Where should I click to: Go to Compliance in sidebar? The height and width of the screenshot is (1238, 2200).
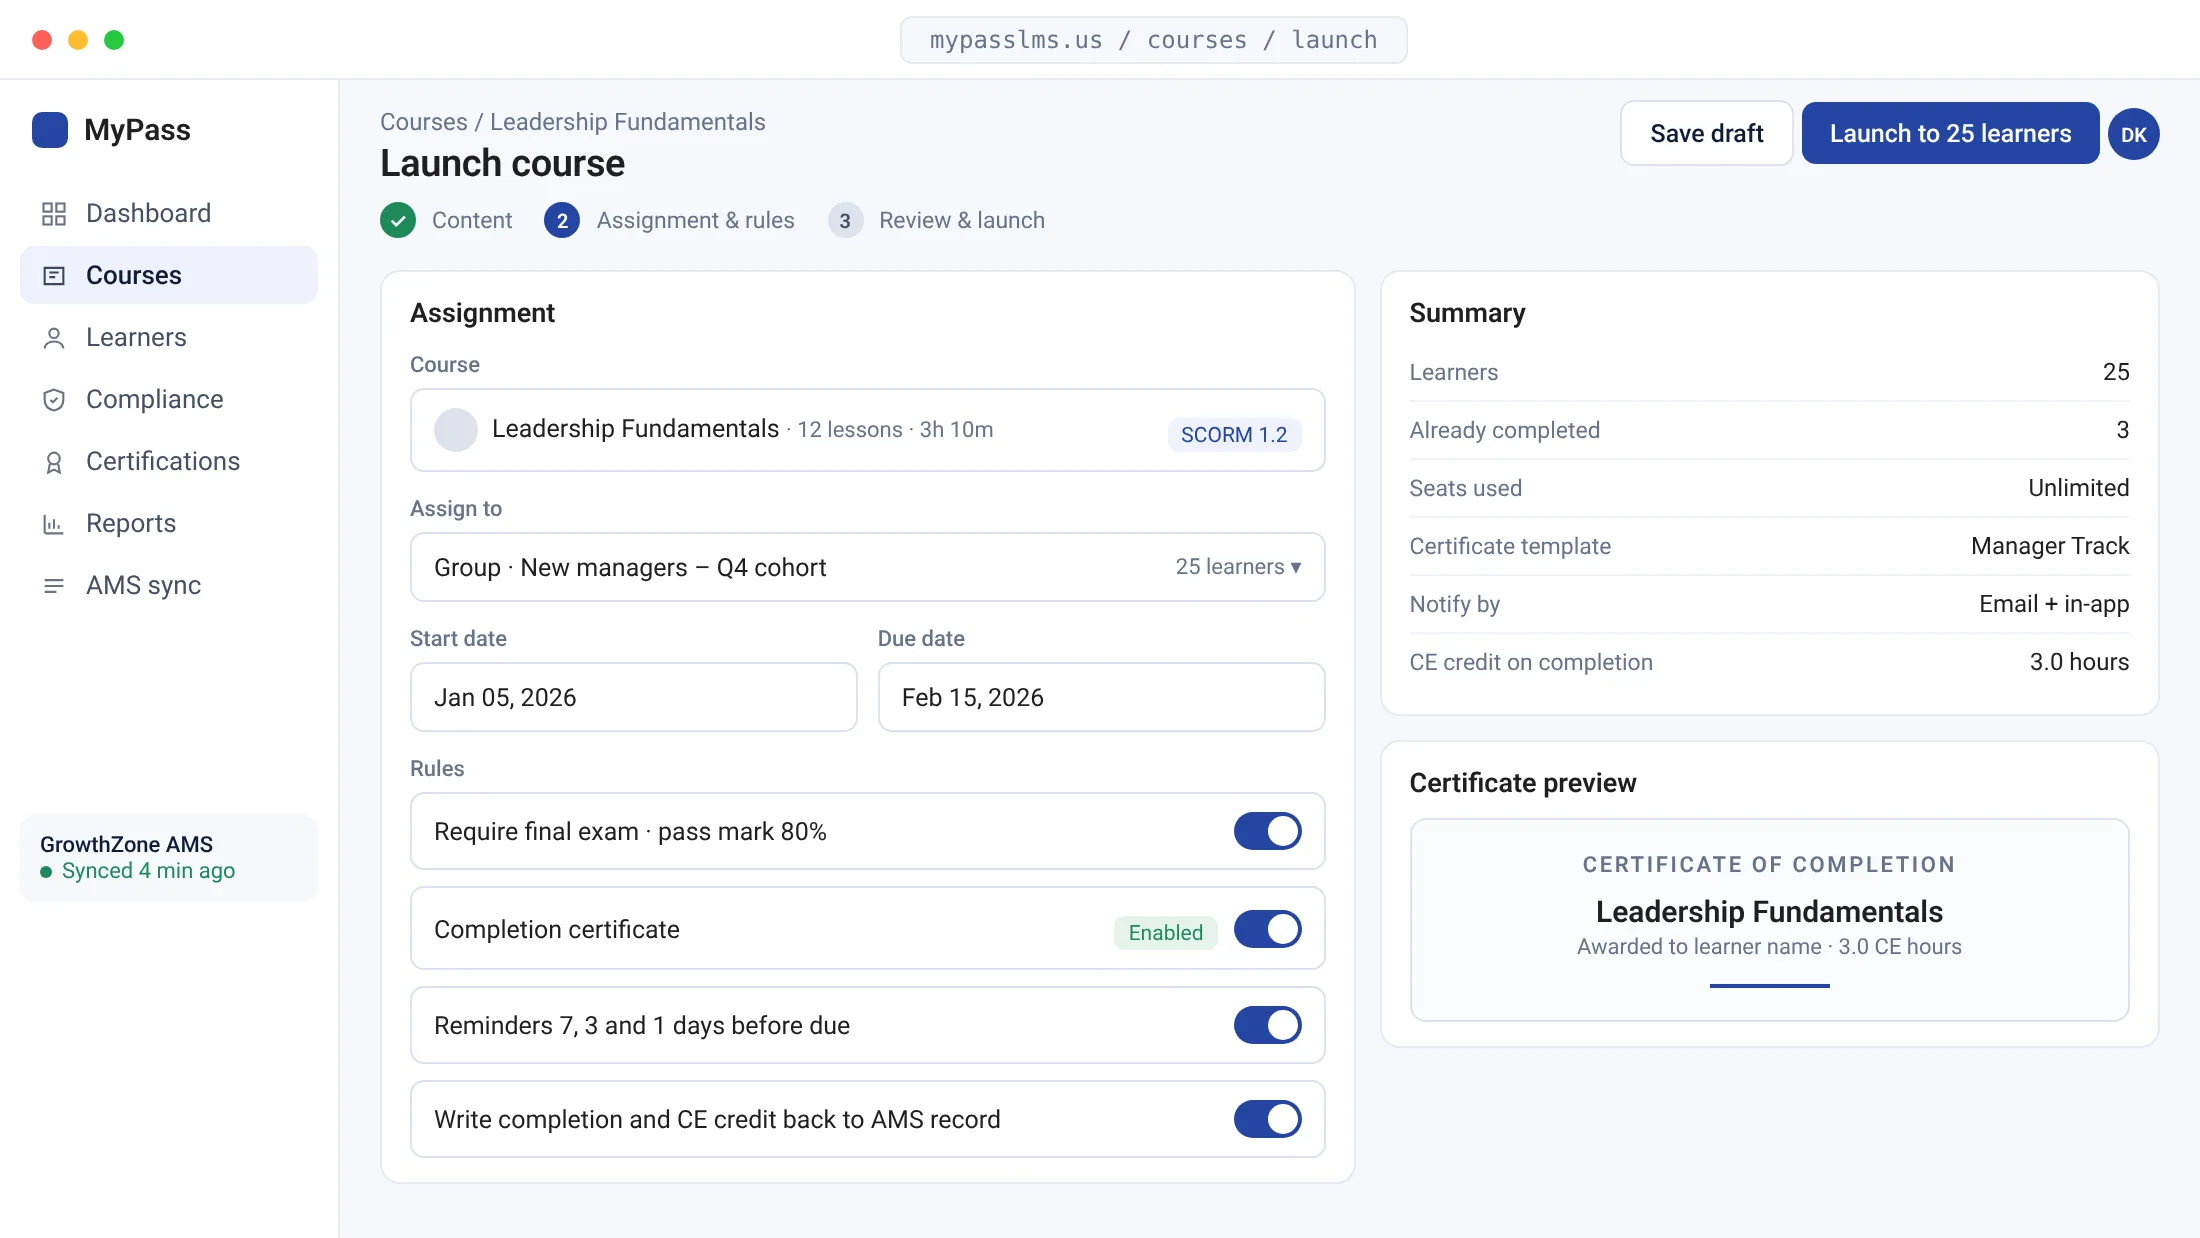pyautogui.click(x=169, y=399)
